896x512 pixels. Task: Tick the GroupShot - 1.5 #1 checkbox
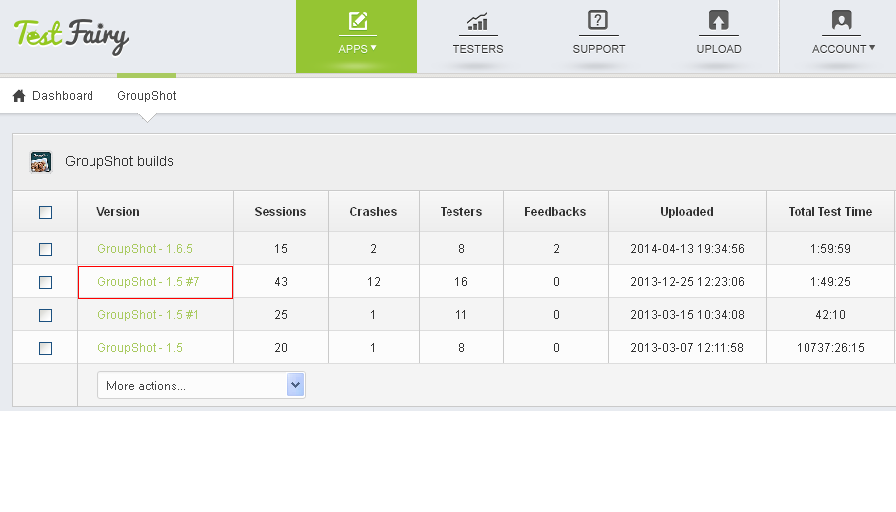coord(45,315)
